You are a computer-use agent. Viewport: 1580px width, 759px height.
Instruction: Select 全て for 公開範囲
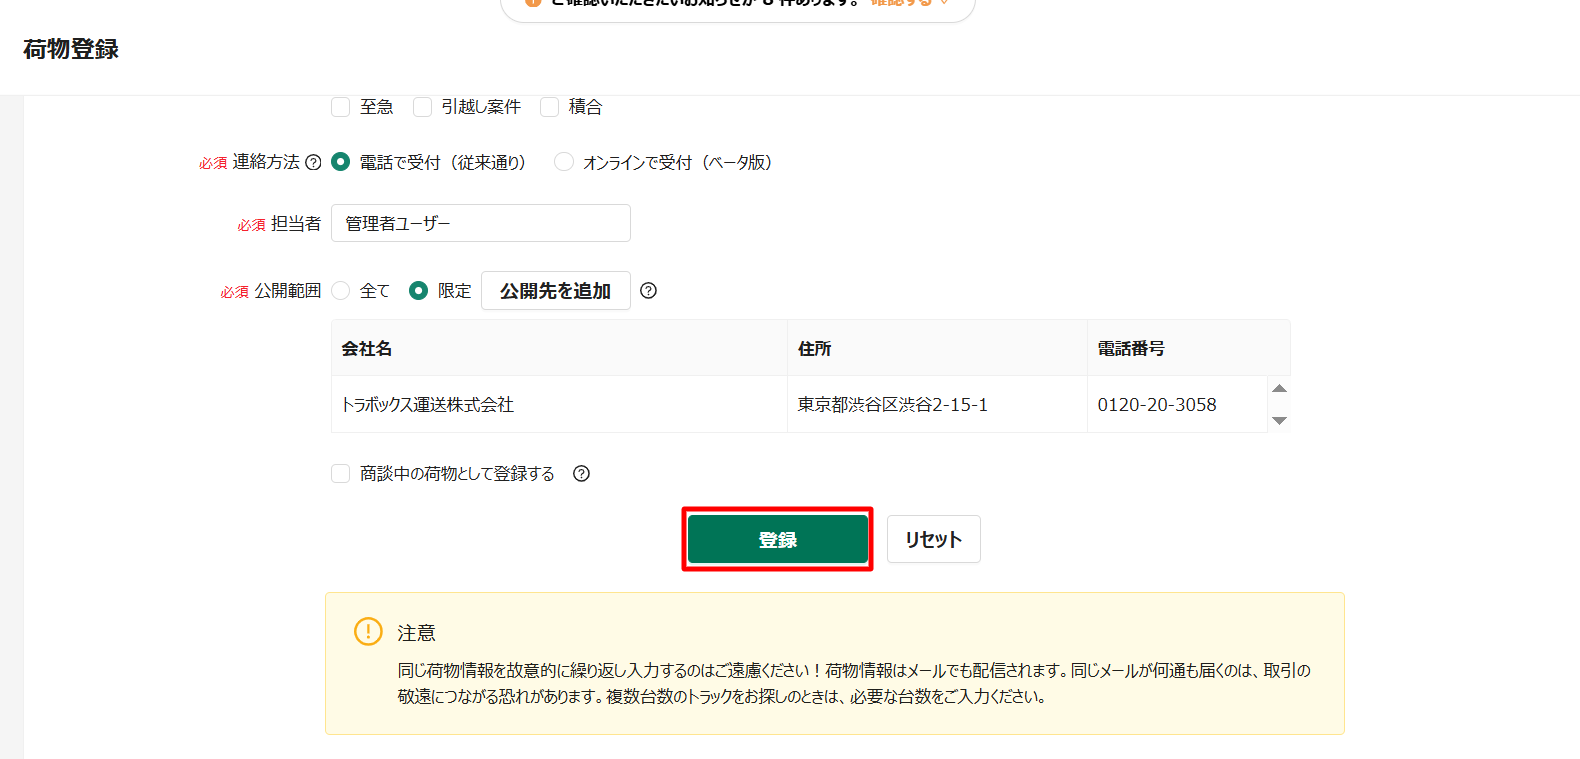point(341,290)
